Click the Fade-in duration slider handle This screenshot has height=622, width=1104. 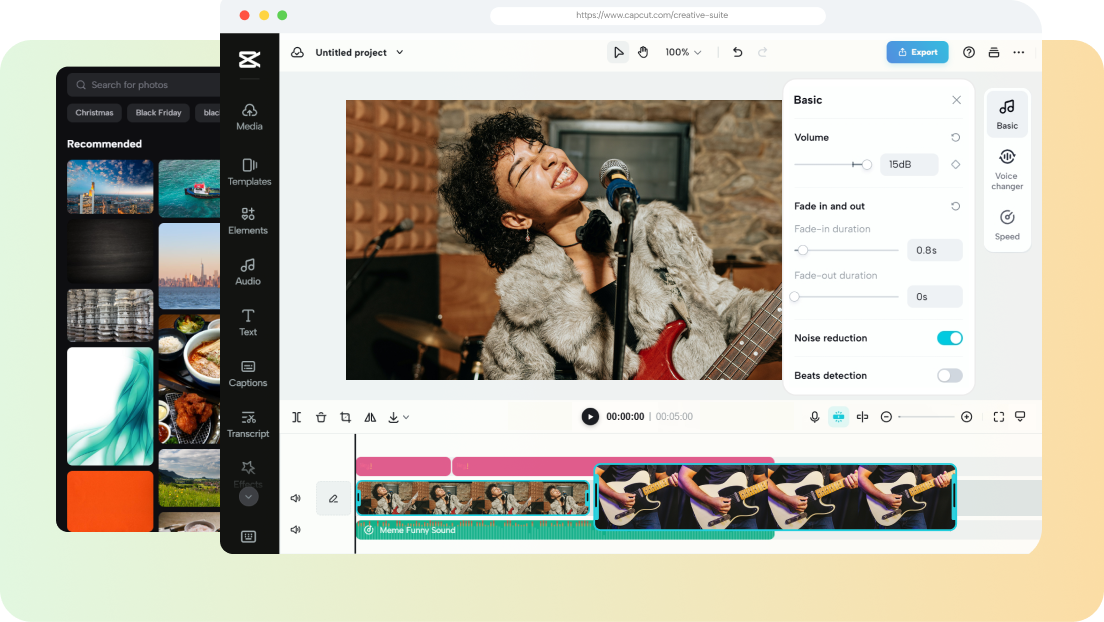tap(803, 250)
